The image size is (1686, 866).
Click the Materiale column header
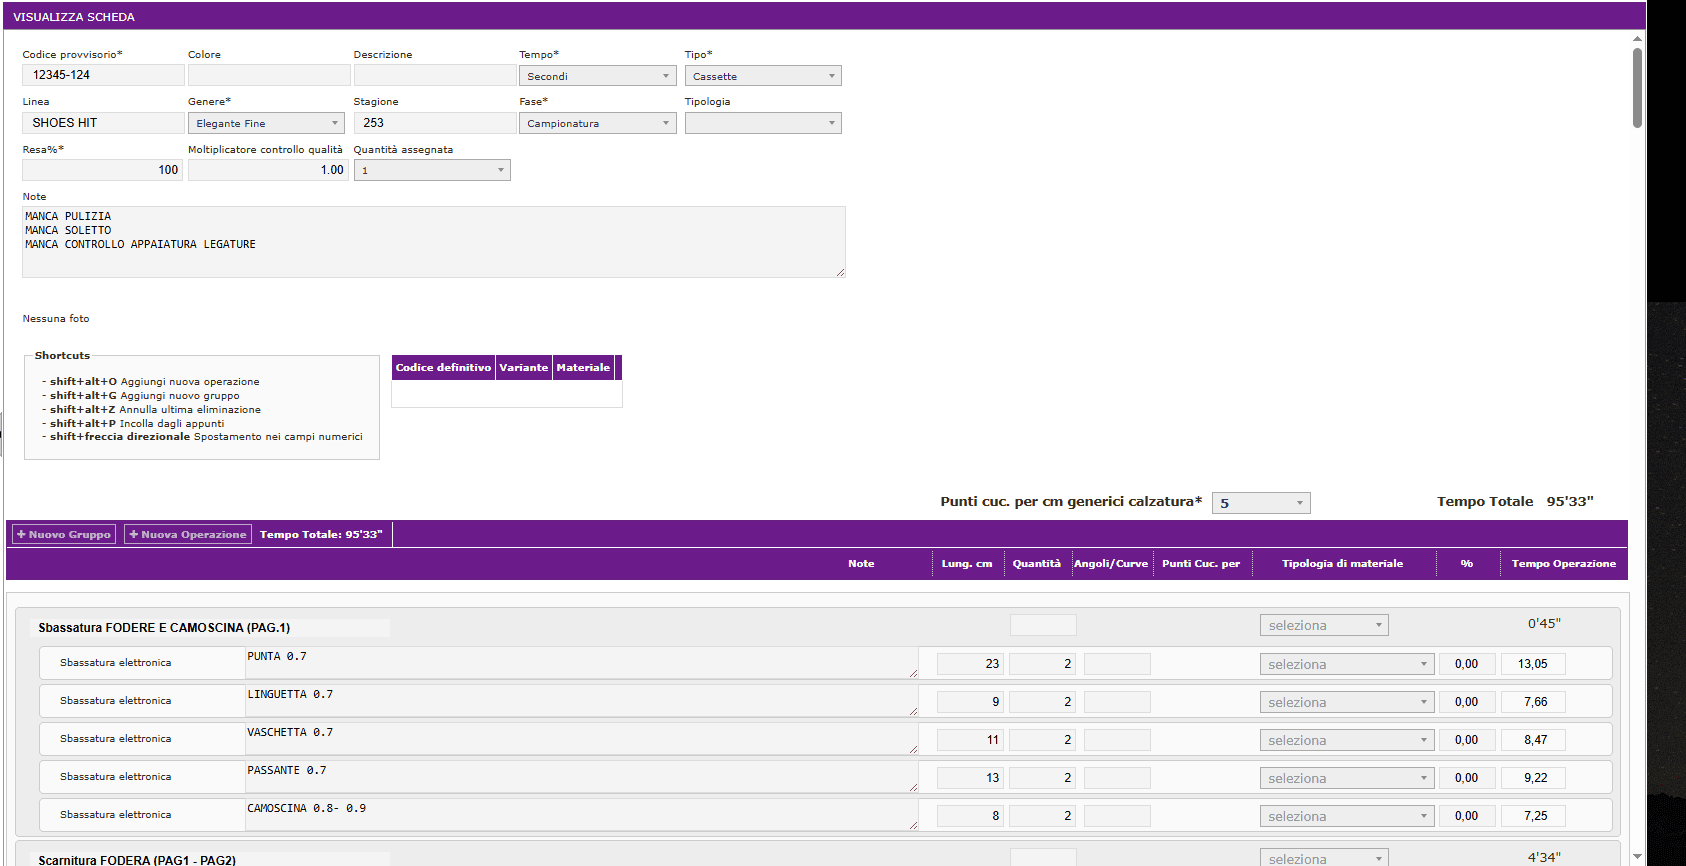pos(583,367)
